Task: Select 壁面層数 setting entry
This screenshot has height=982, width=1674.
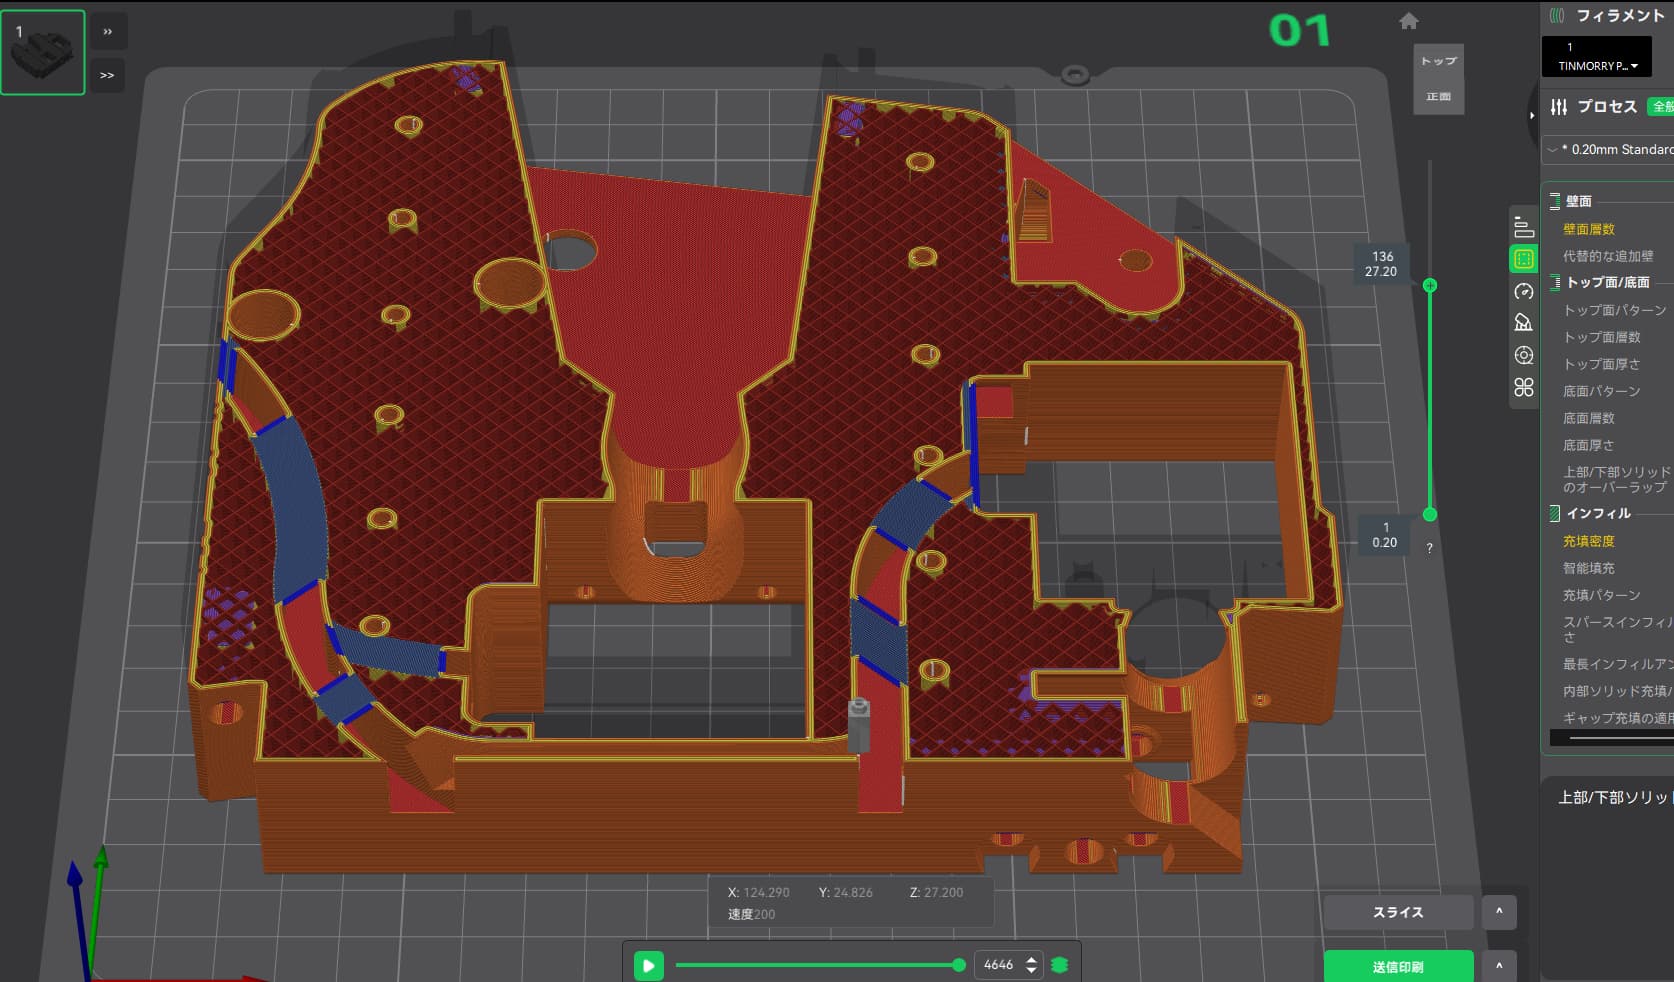Action: 1589,229
